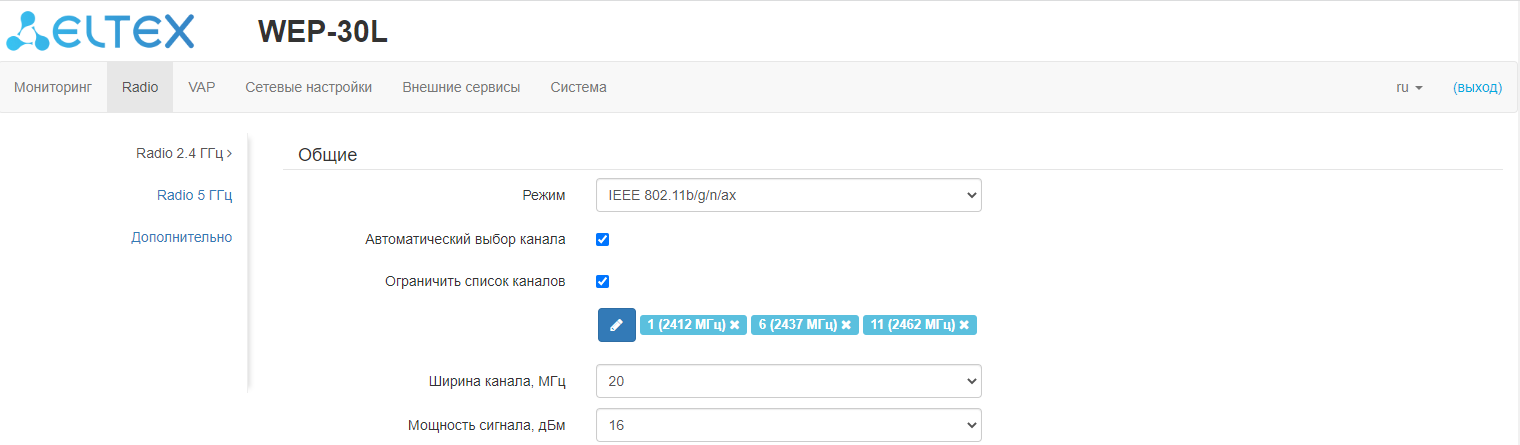
Task: Remove channel 11 (2462 МГц) tag
Action: (x=964, y=325)
